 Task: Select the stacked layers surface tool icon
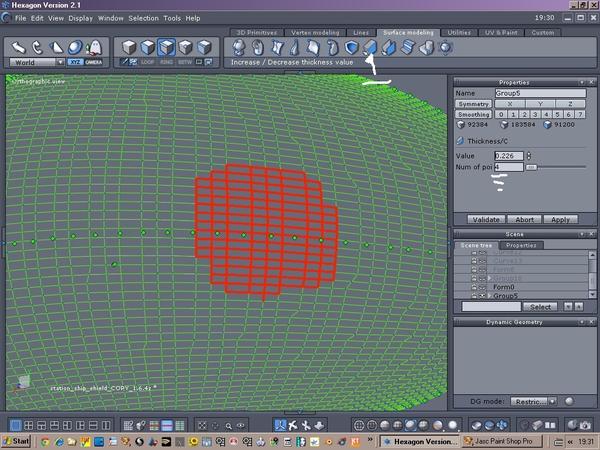(x=407, y=47)
